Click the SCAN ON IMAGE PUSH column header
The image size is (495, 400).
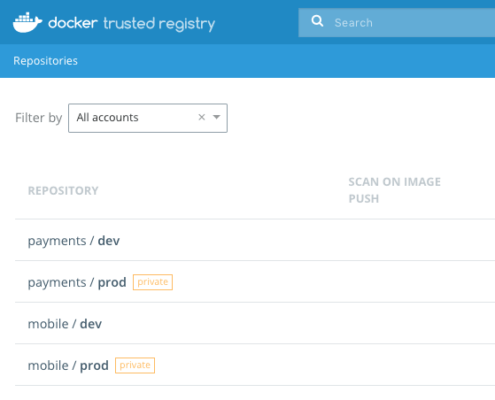point(395,190)
